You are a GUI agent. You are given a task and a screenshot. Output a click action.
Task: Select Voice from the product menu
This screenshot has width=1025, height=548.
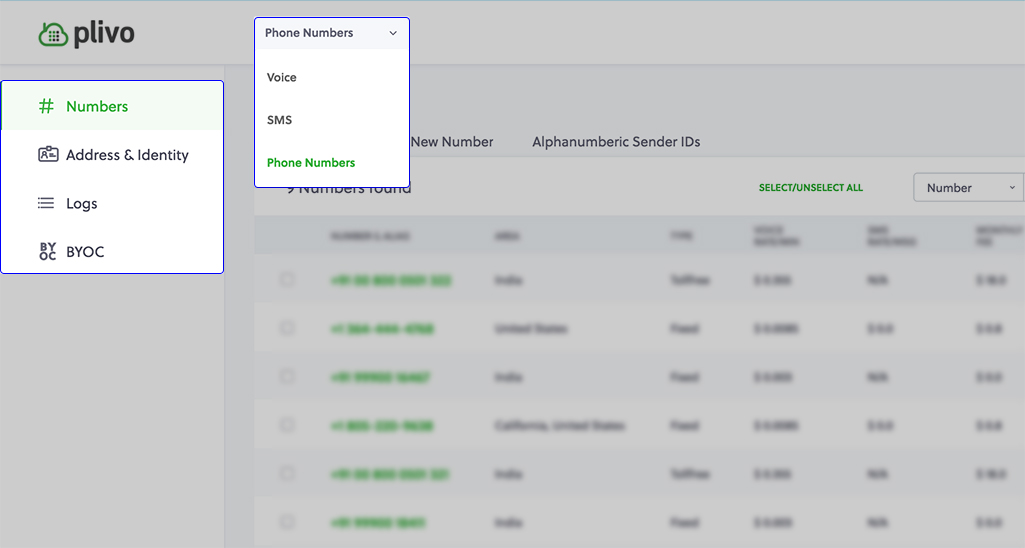282,78
